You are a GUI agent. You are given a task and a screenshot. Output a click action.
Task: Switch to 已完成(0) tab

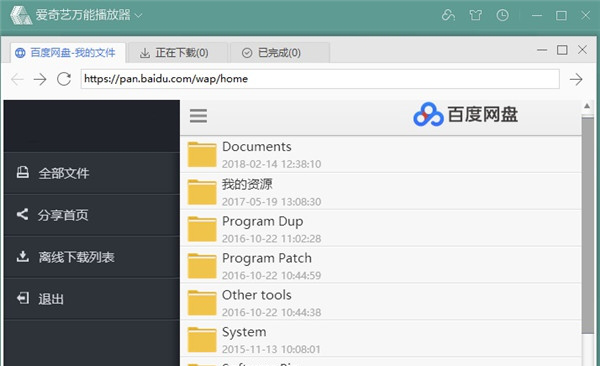(279, 52)
